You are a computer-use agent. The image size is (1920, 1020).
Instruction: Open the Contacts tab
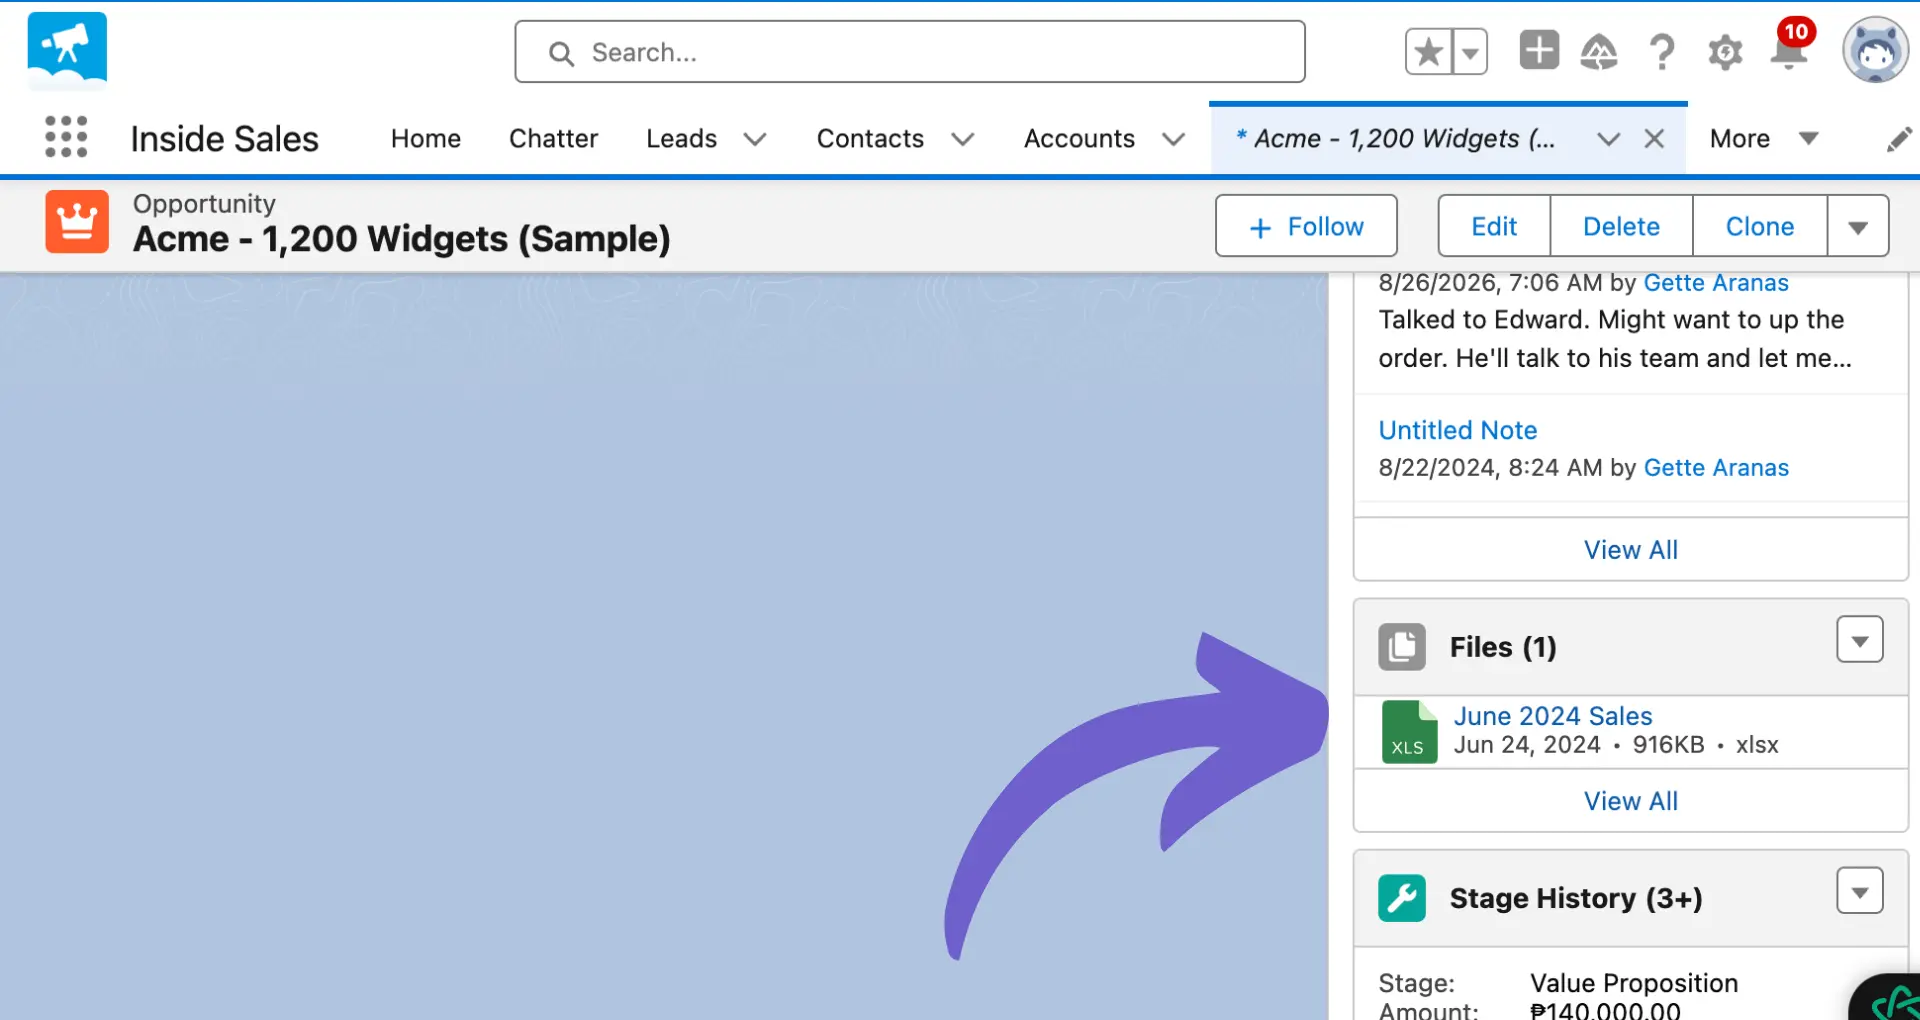tap(870, 139)
